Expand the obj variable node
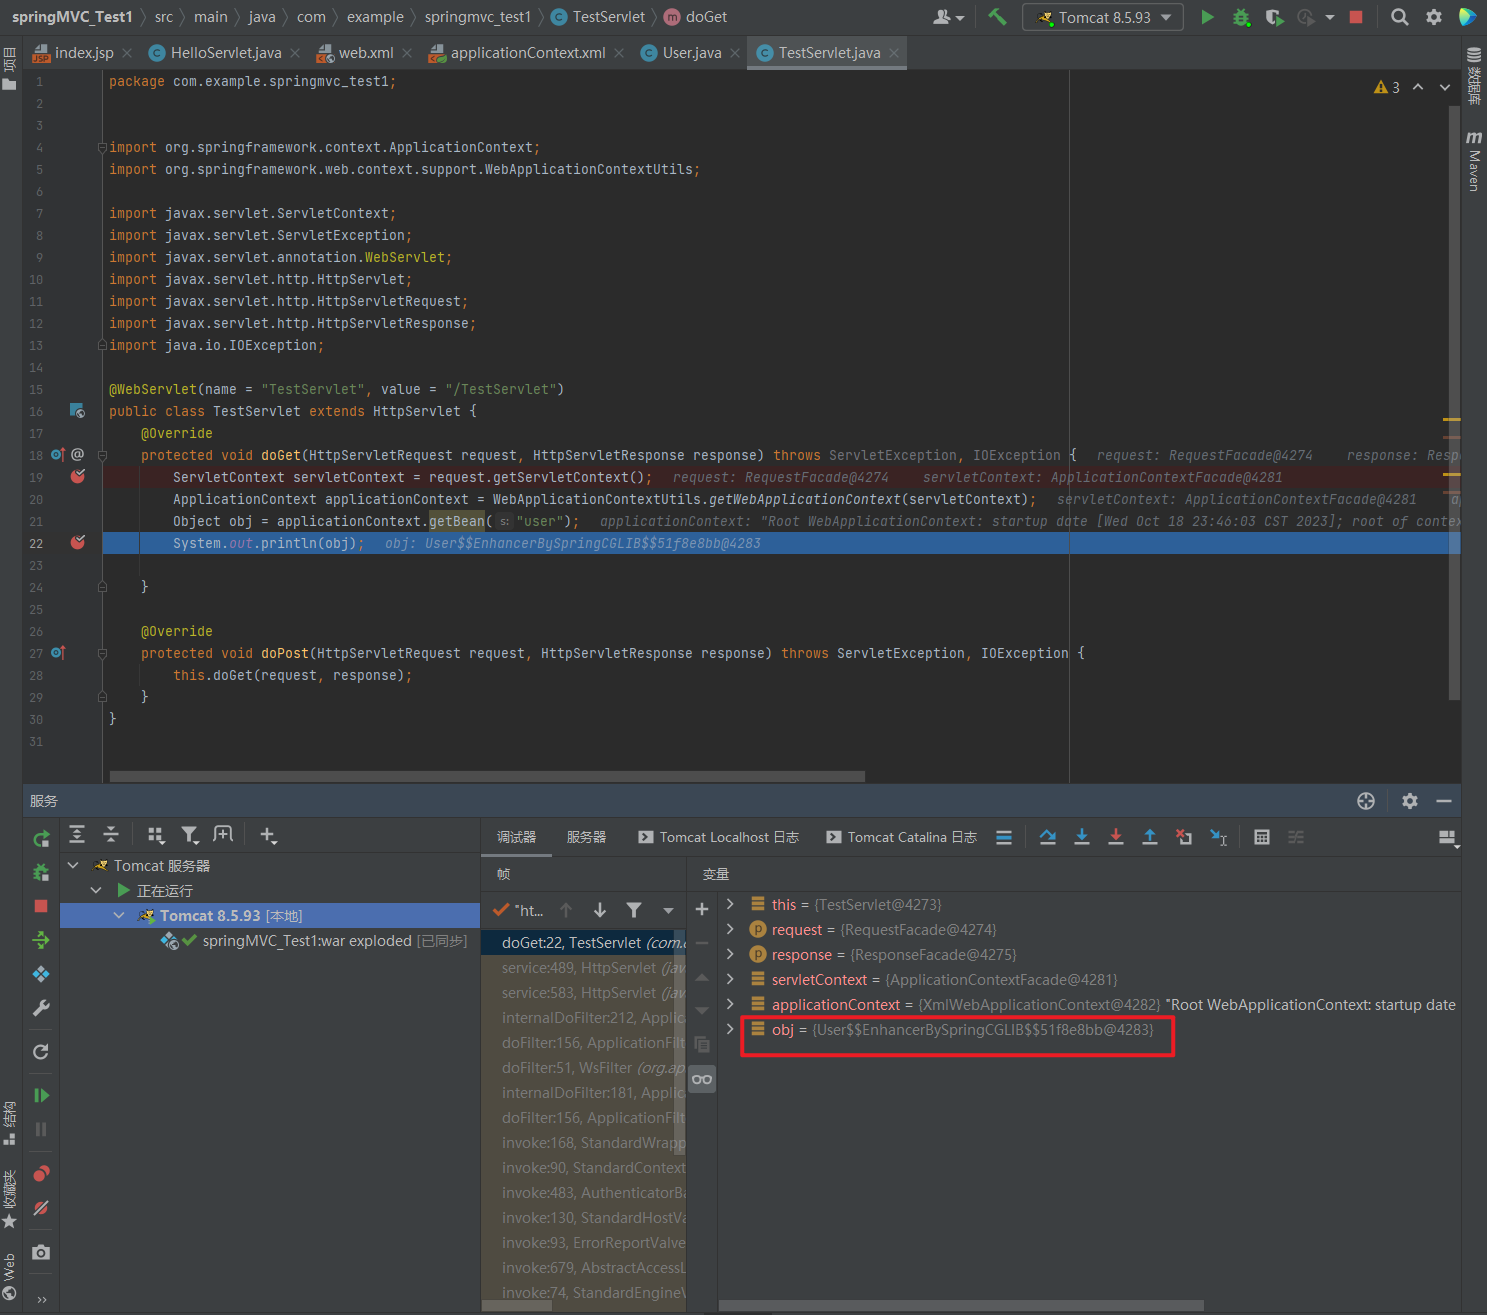1487x1315 pixels. tap(730, 1029)
